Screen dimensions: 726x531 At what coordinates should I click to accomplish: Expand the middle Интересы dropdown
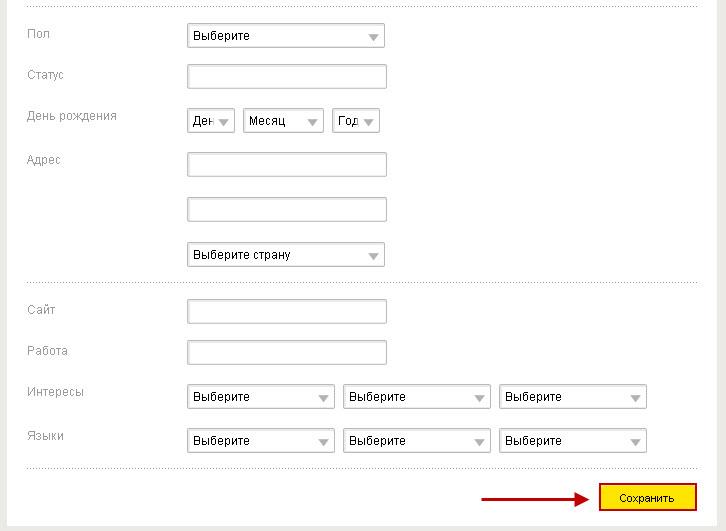coord(416,397)
